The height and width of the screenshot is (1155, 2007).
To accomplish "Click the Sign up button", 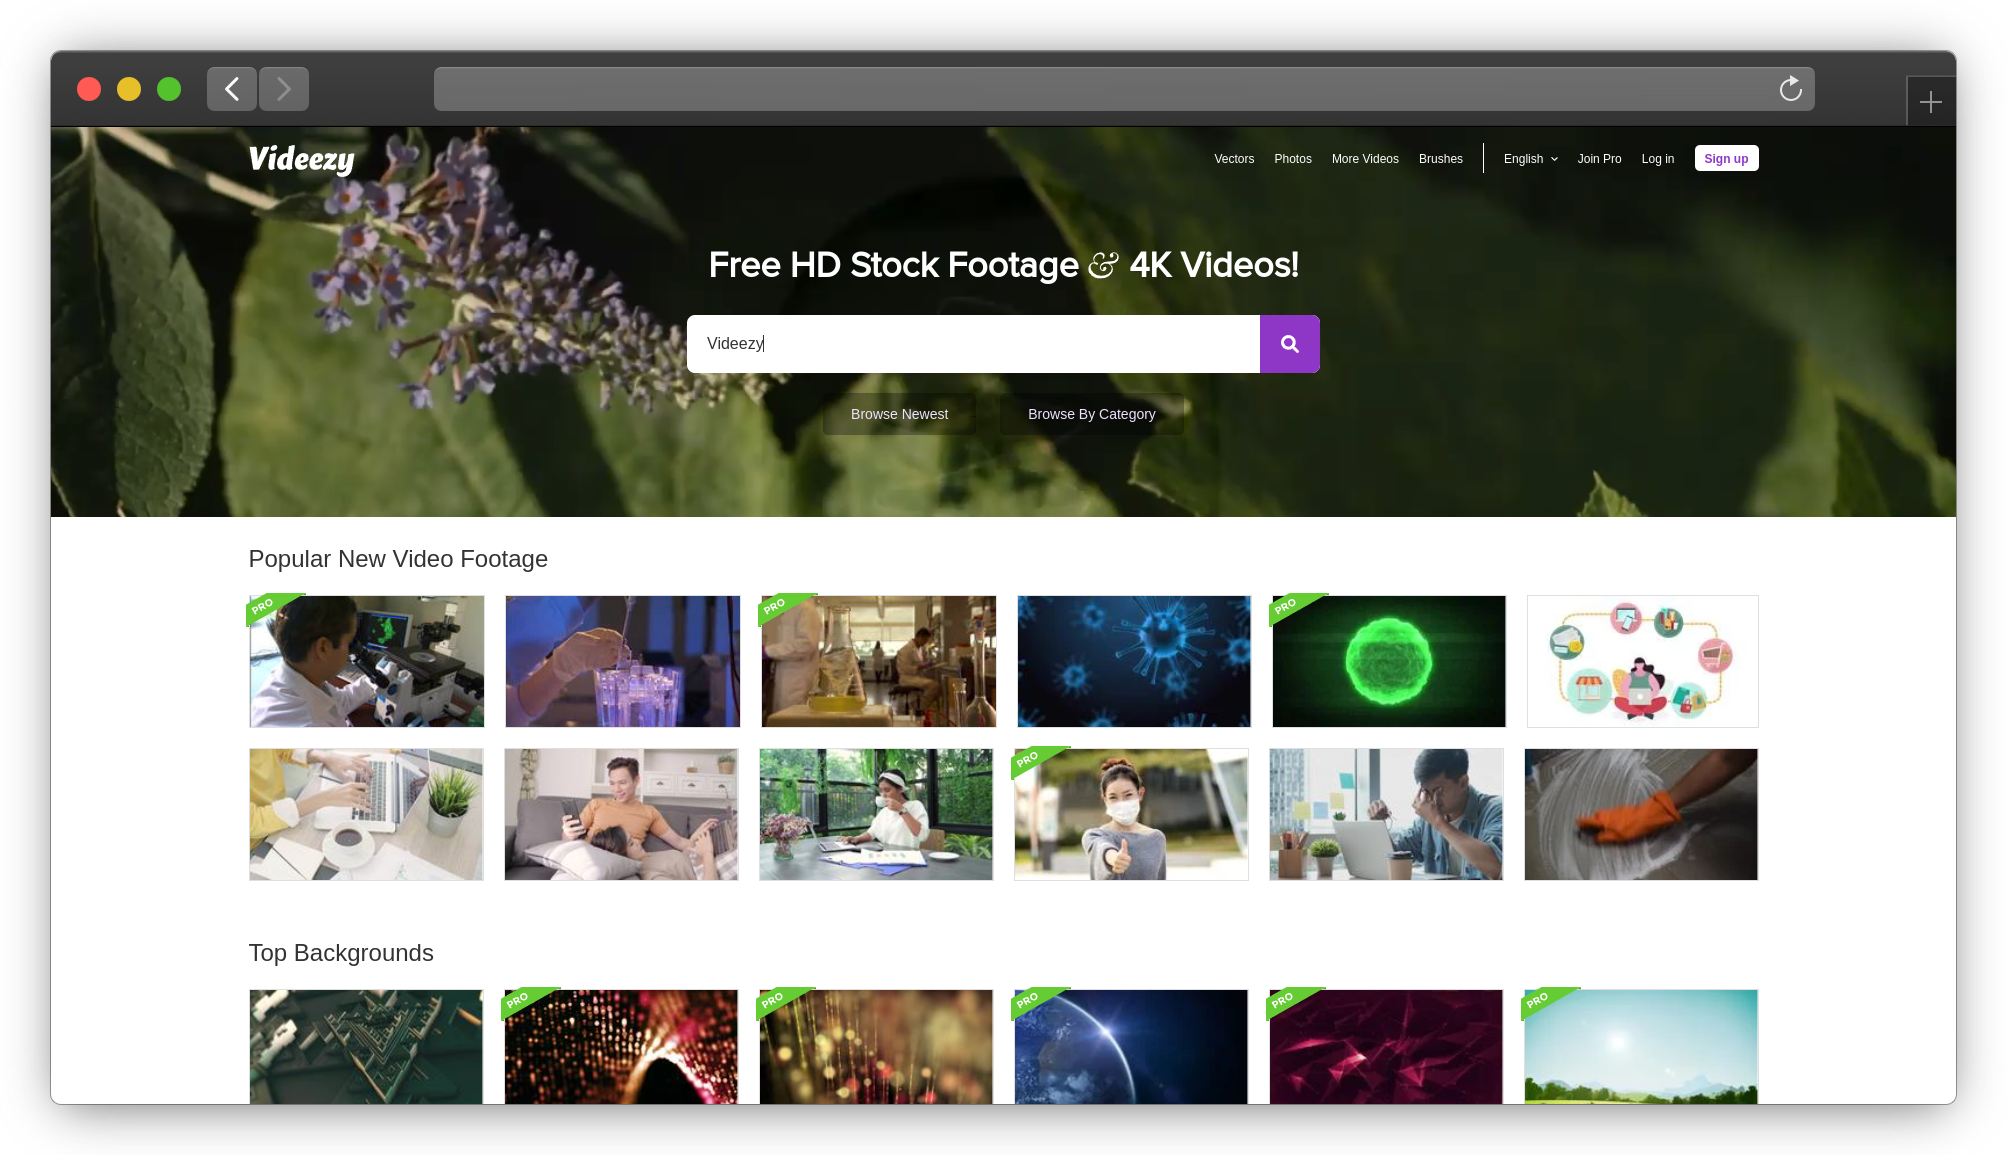I will 1725,159.
